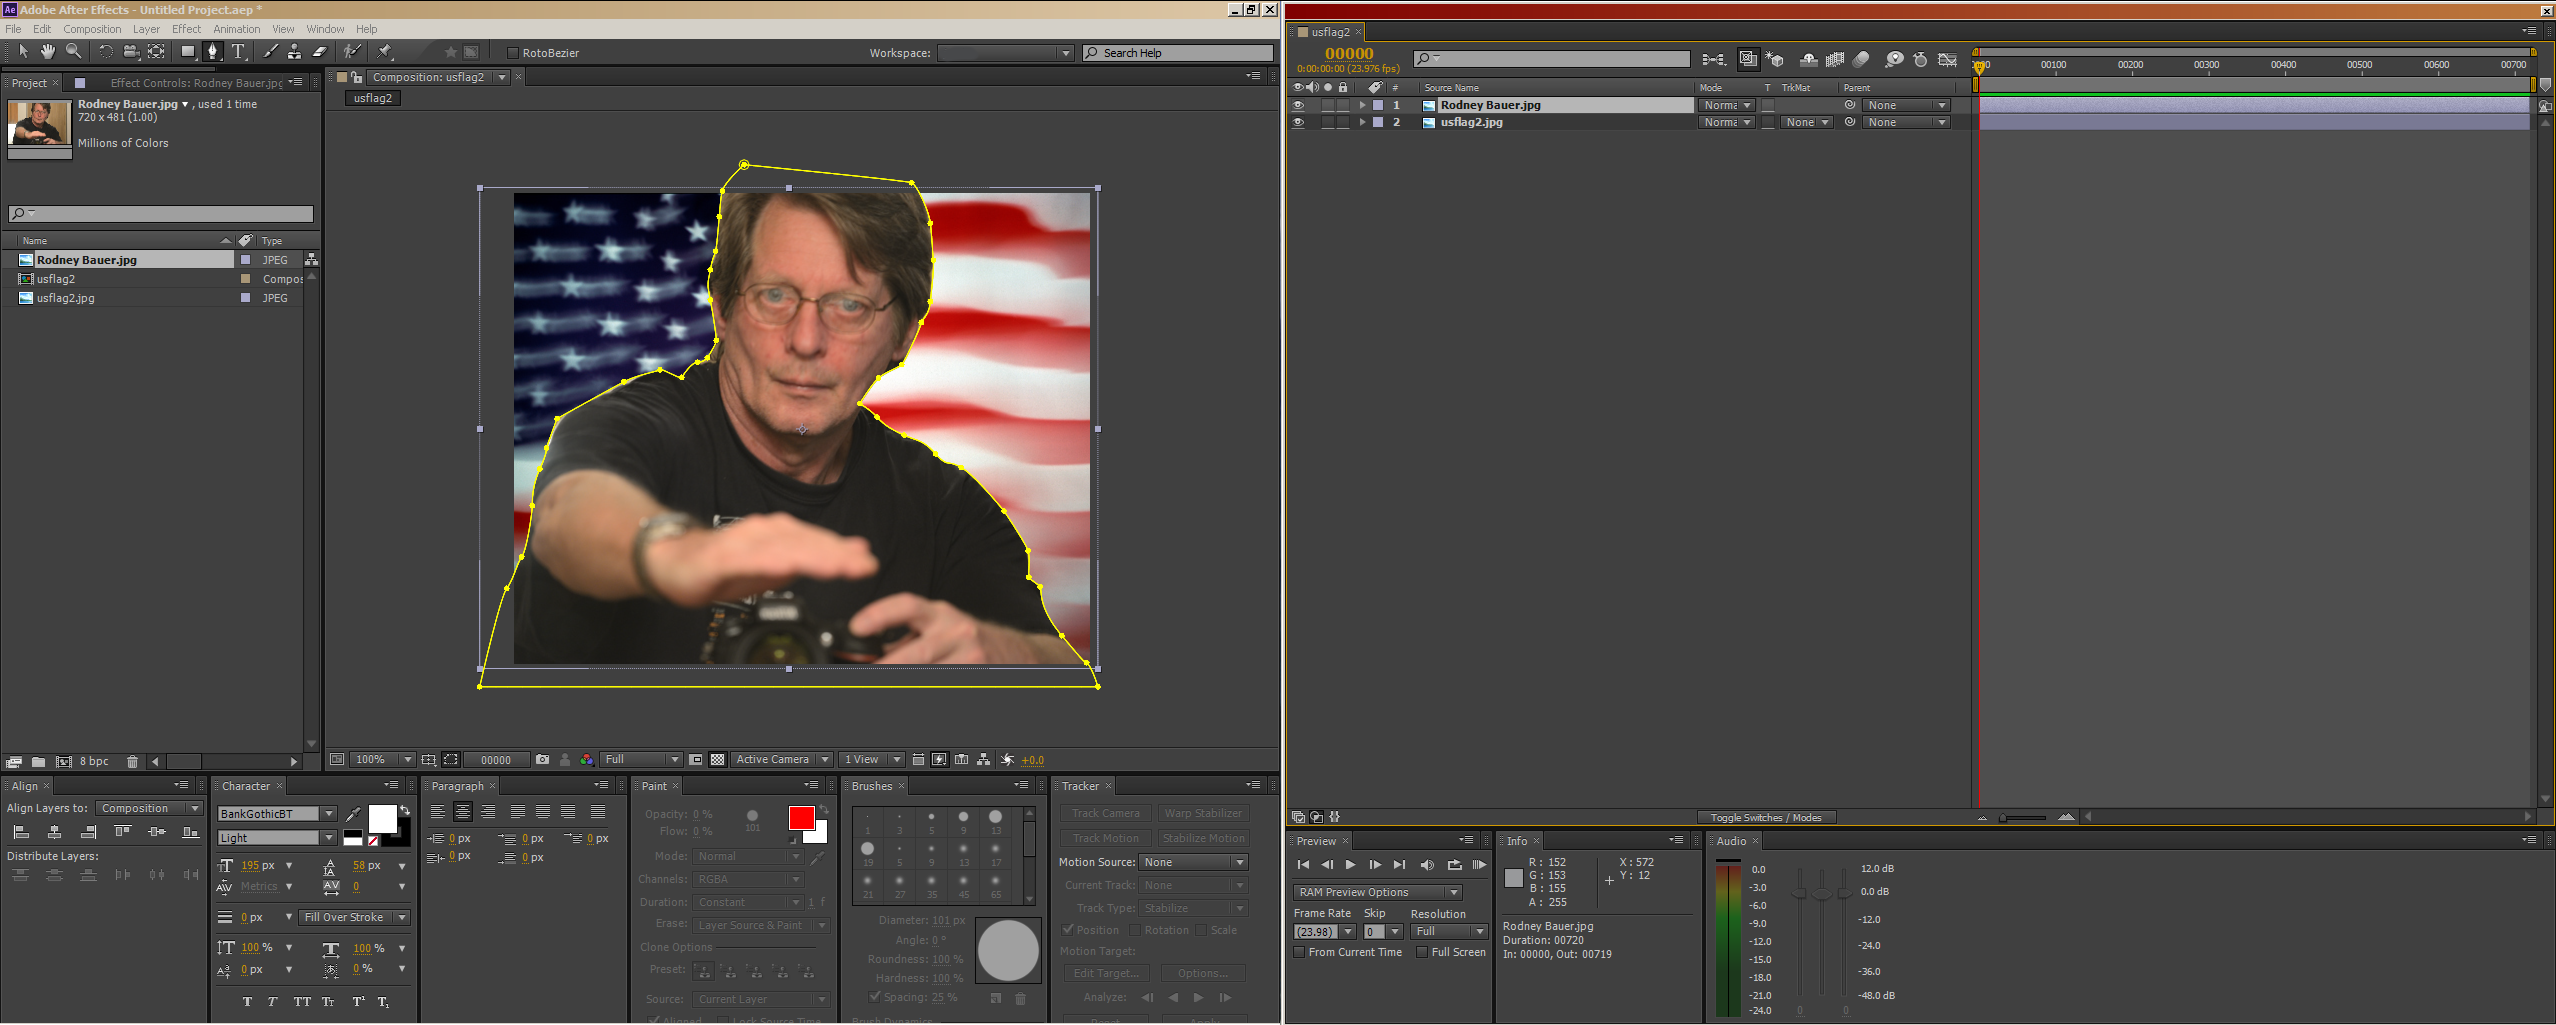
Task: Click the red foreground paint color swatch
Action: click(x=801, y=818)
